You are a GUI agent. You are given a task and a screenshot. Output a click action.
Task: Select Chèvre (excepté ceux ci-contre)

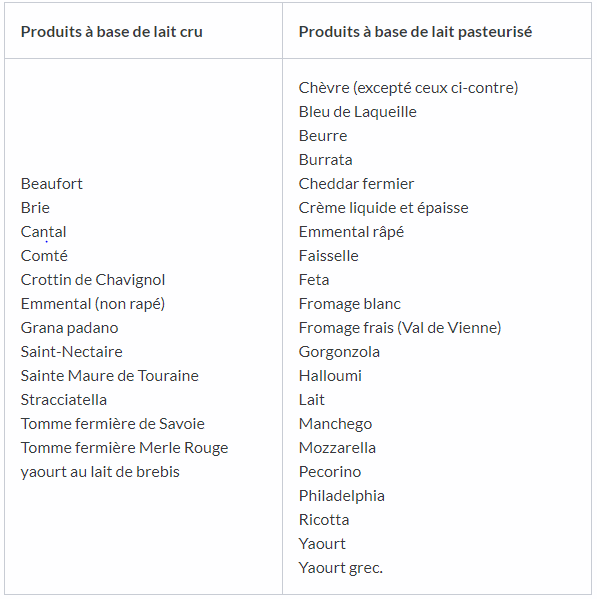point(408,88)
